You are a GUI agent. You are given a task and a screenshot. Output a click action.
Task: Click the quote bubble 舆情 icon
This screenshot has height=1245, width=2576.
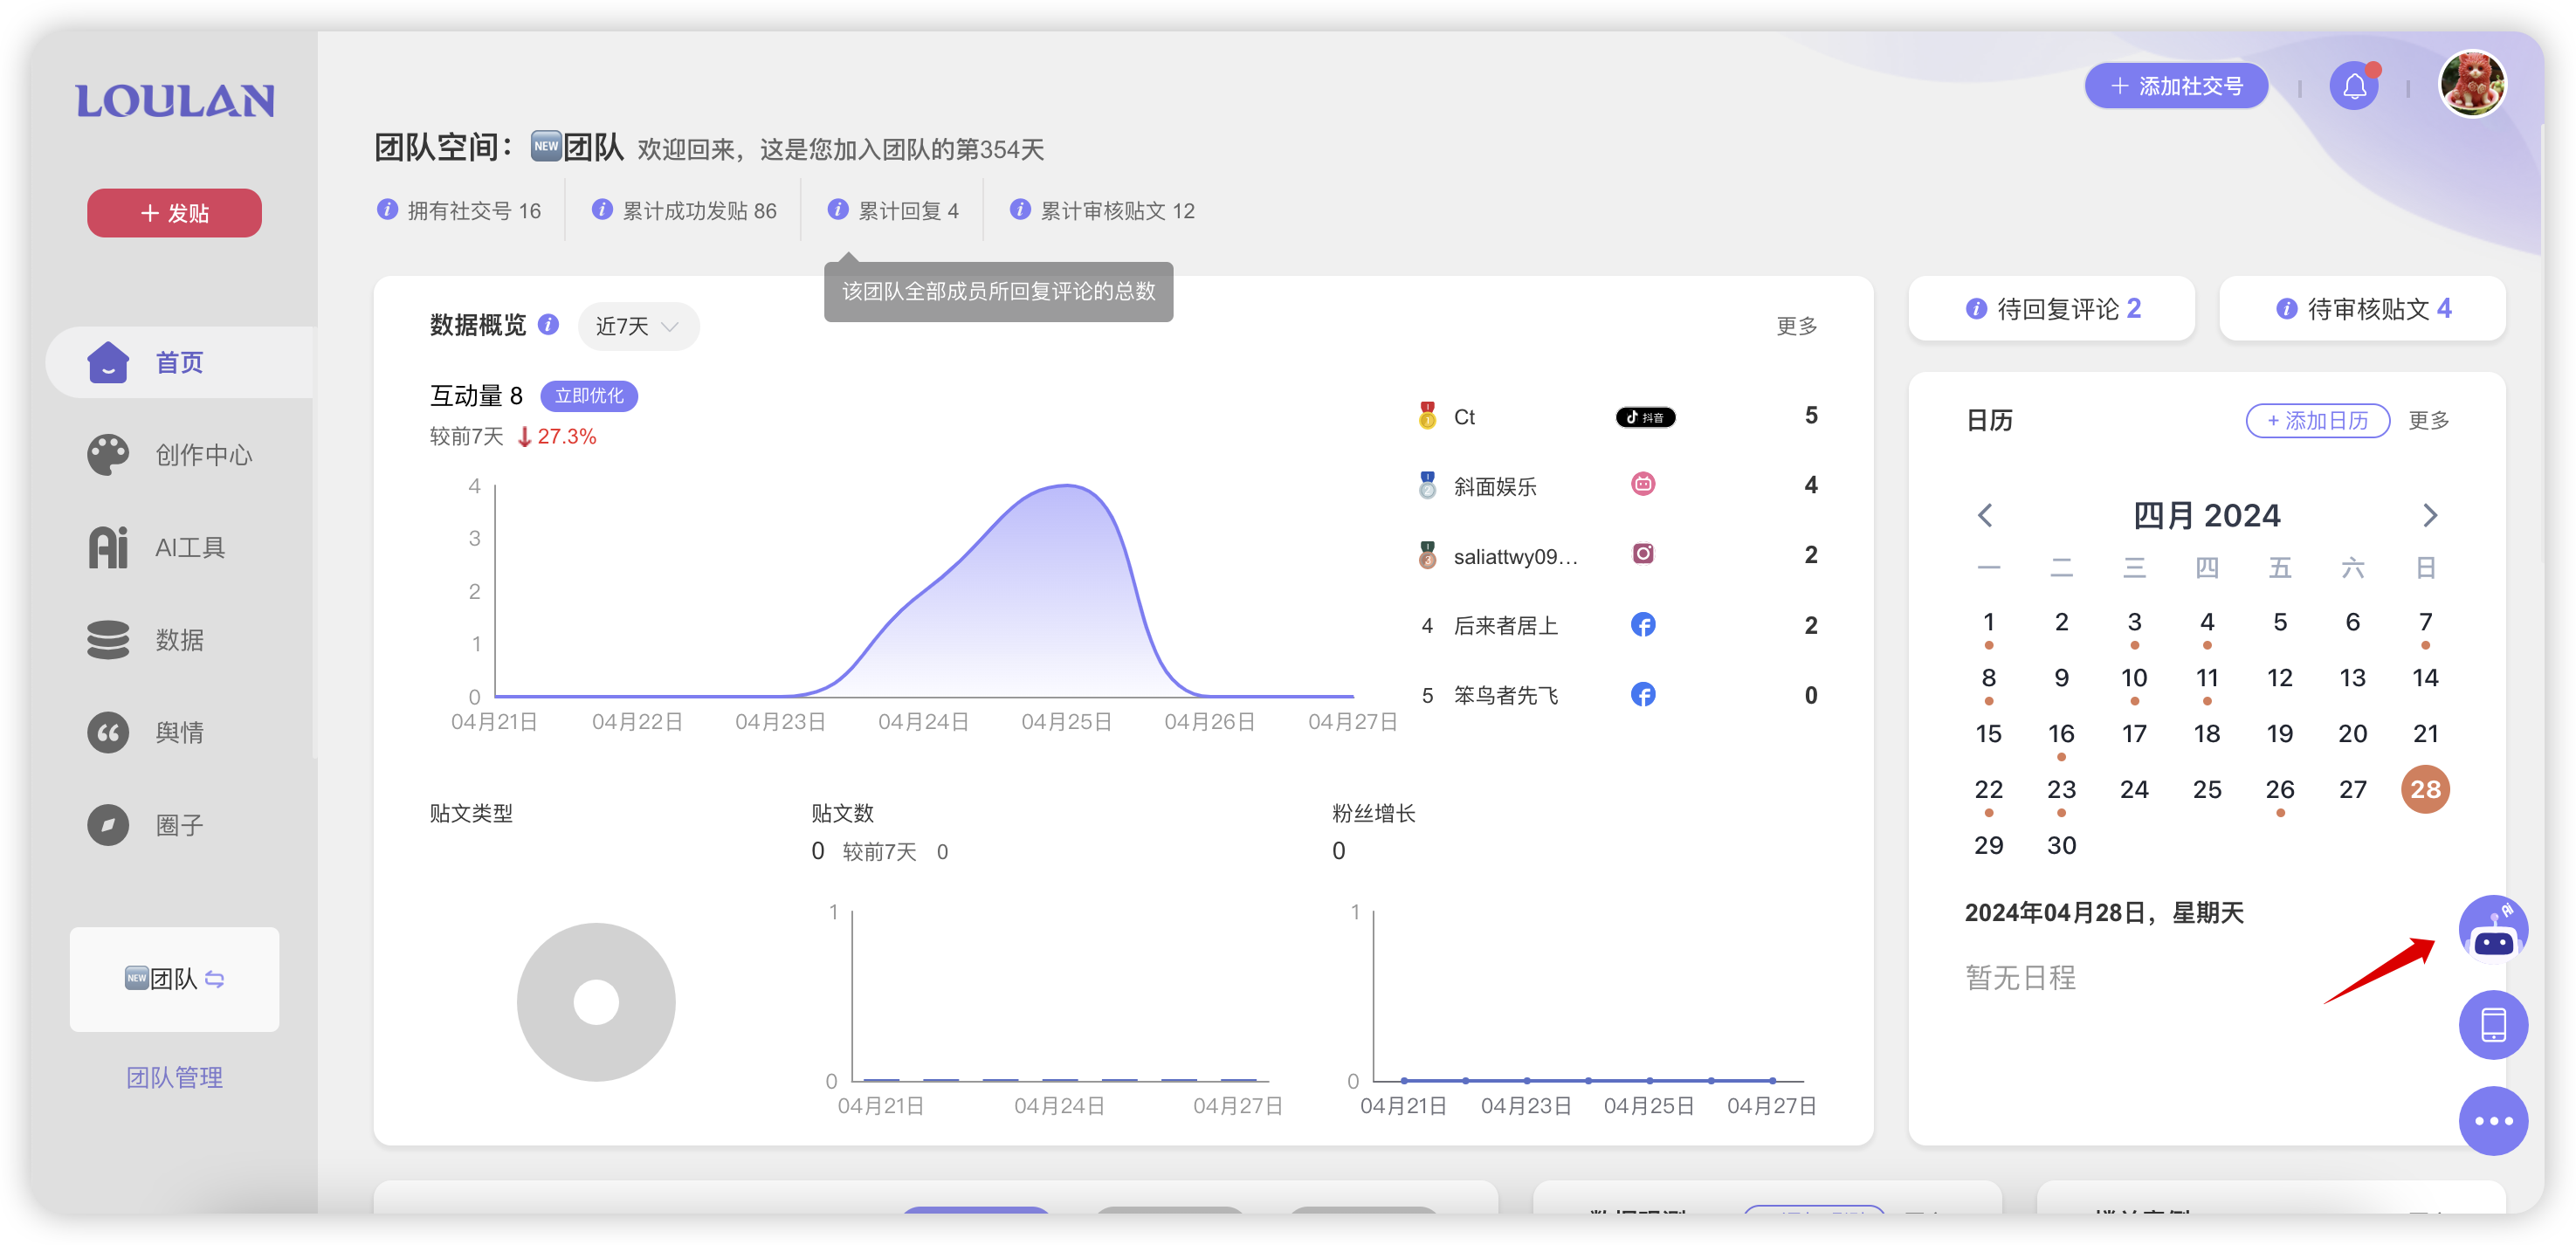(108, 732)
